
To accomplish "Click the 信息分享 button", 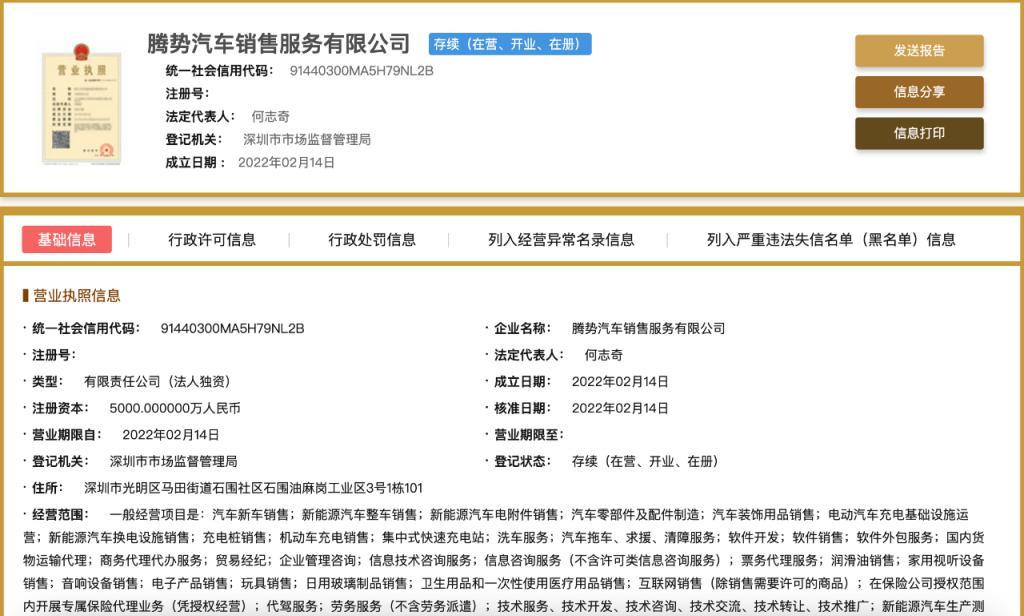I will [919, 92].
